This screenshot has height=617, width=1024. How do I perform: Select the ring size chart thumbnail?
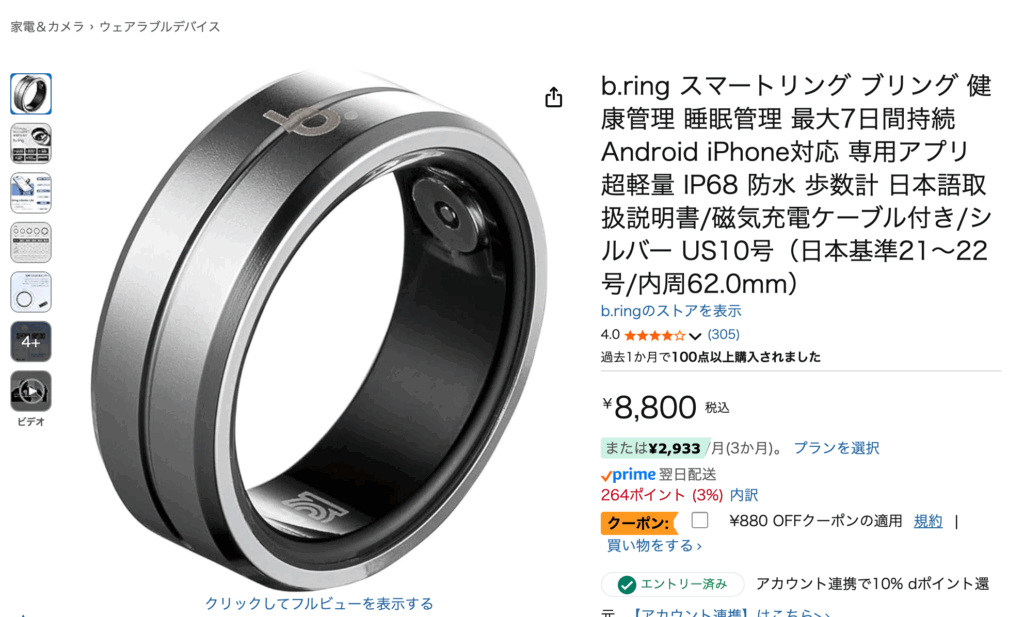[31, 243]
